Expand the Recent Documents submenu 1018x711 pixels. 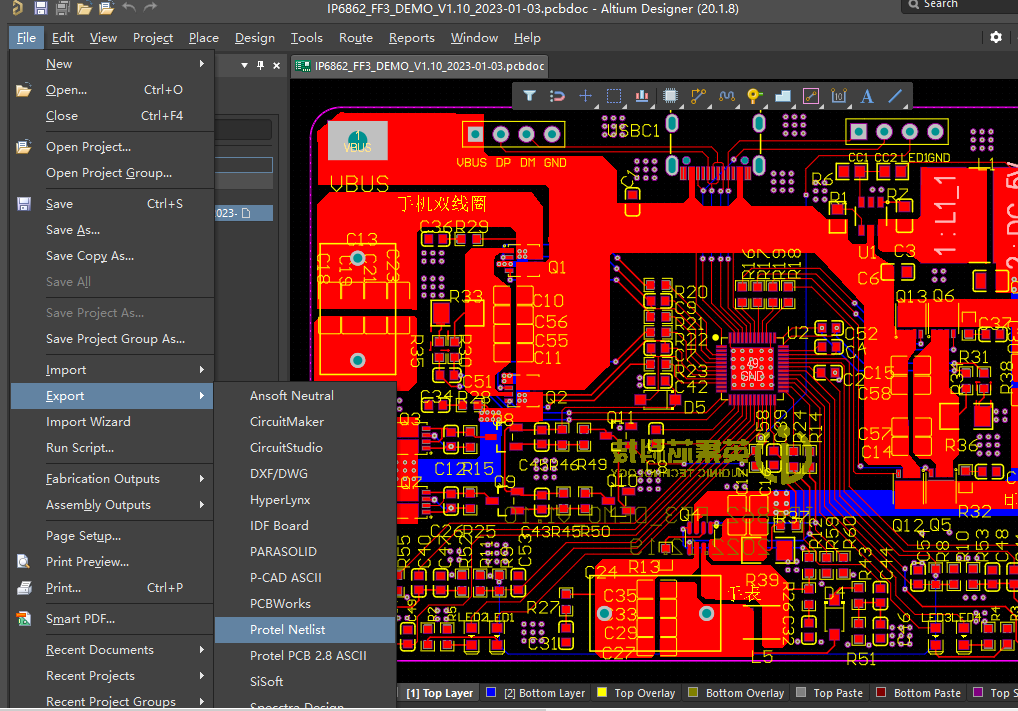tap(112, 650)
